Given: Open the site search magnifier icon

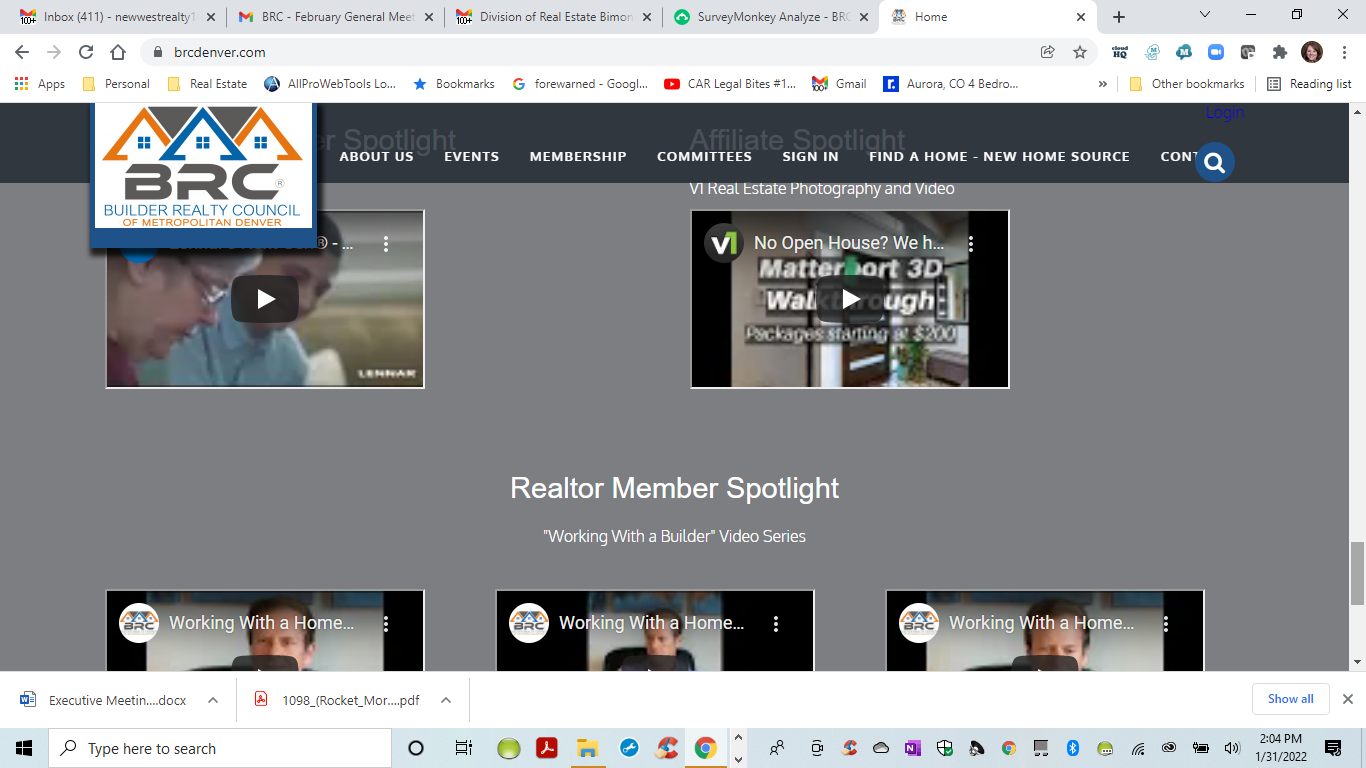Looking at the screenshot, I should tap(1215, 162).
